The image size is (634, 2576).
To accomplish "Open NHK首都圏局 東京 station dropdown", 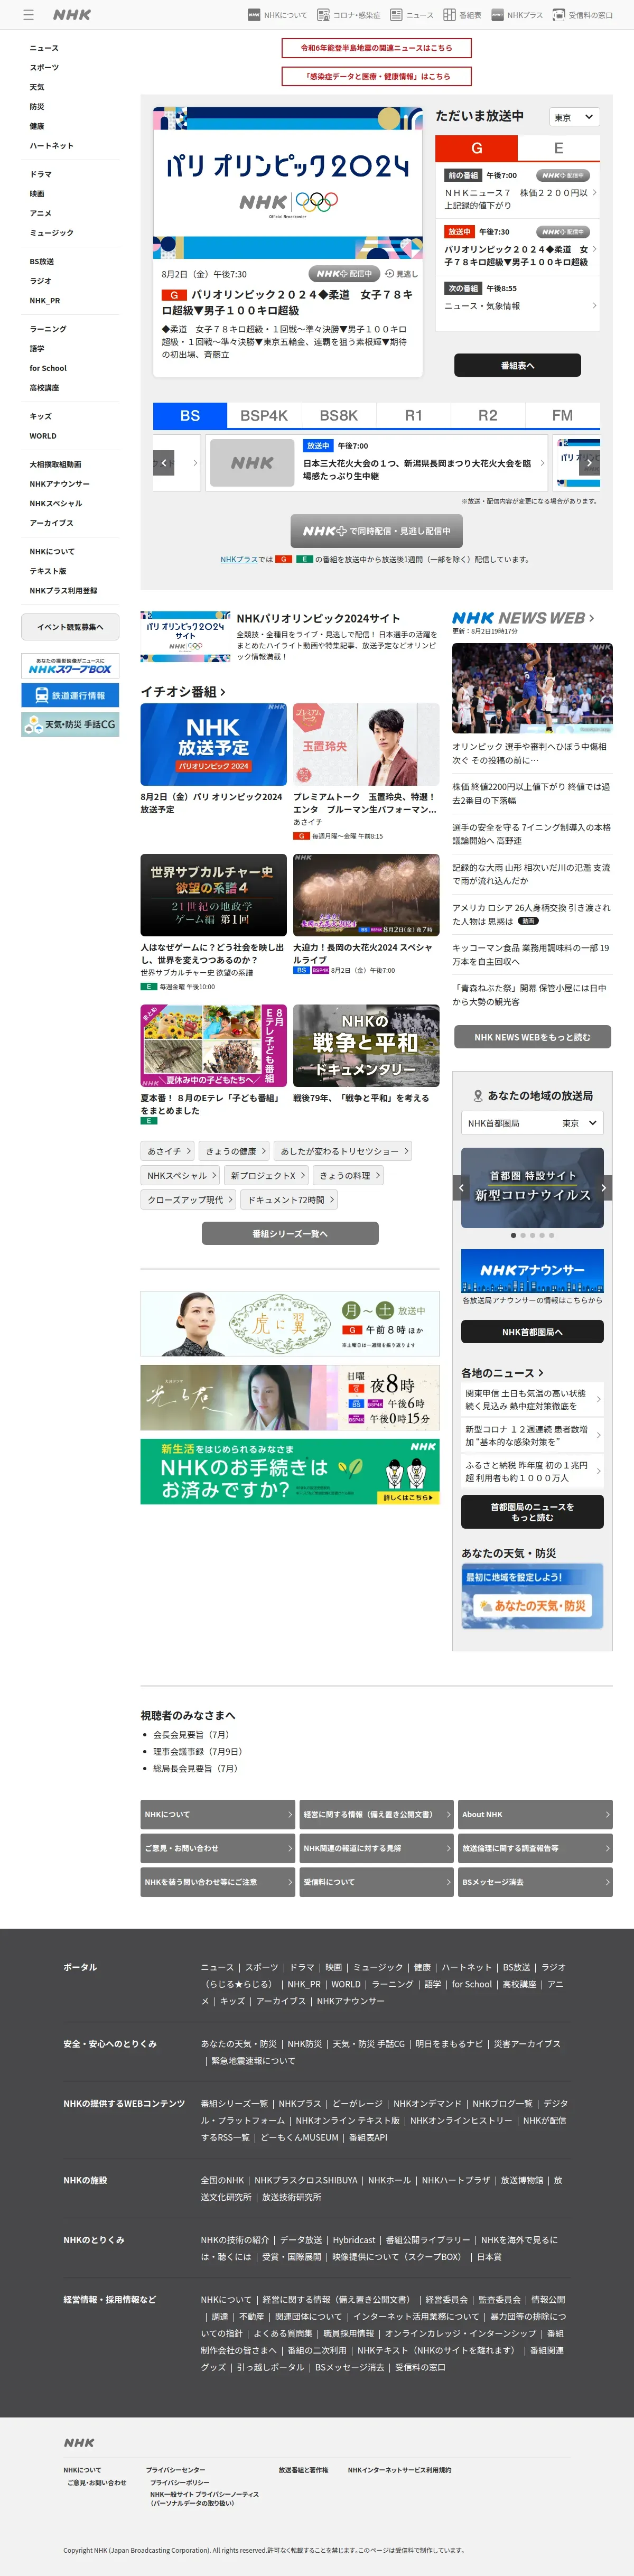I will pos(532,1123).
